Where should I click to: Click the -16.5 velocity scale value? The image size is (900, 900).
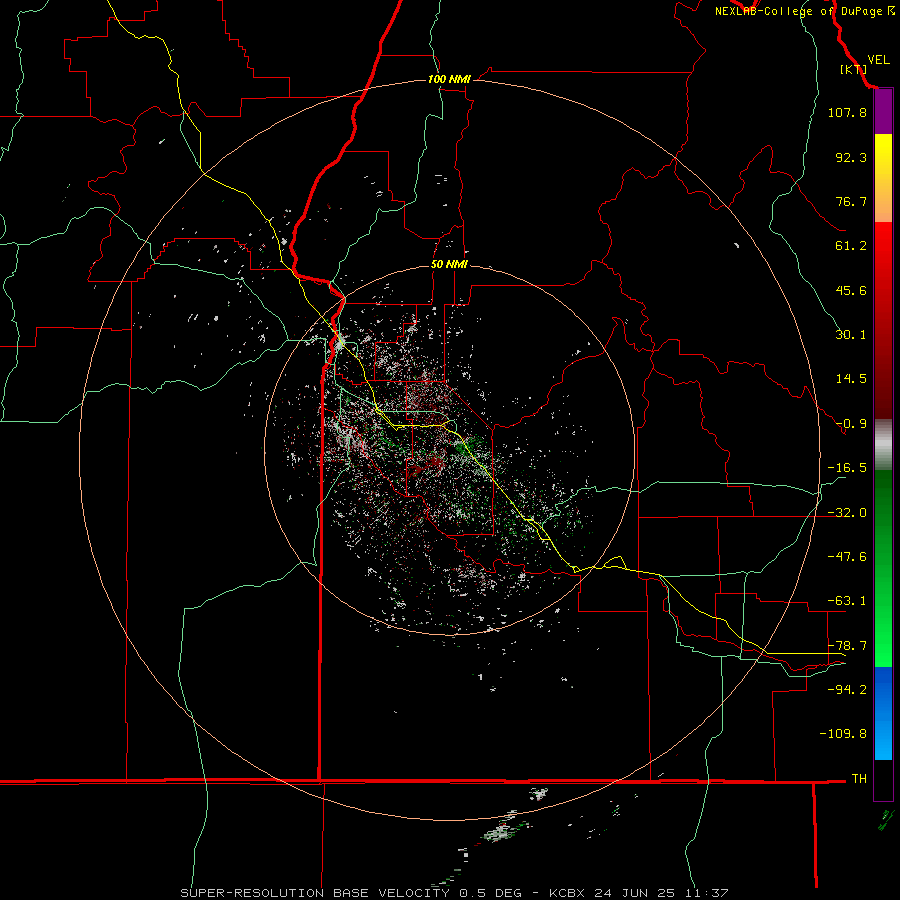point(847,468)
